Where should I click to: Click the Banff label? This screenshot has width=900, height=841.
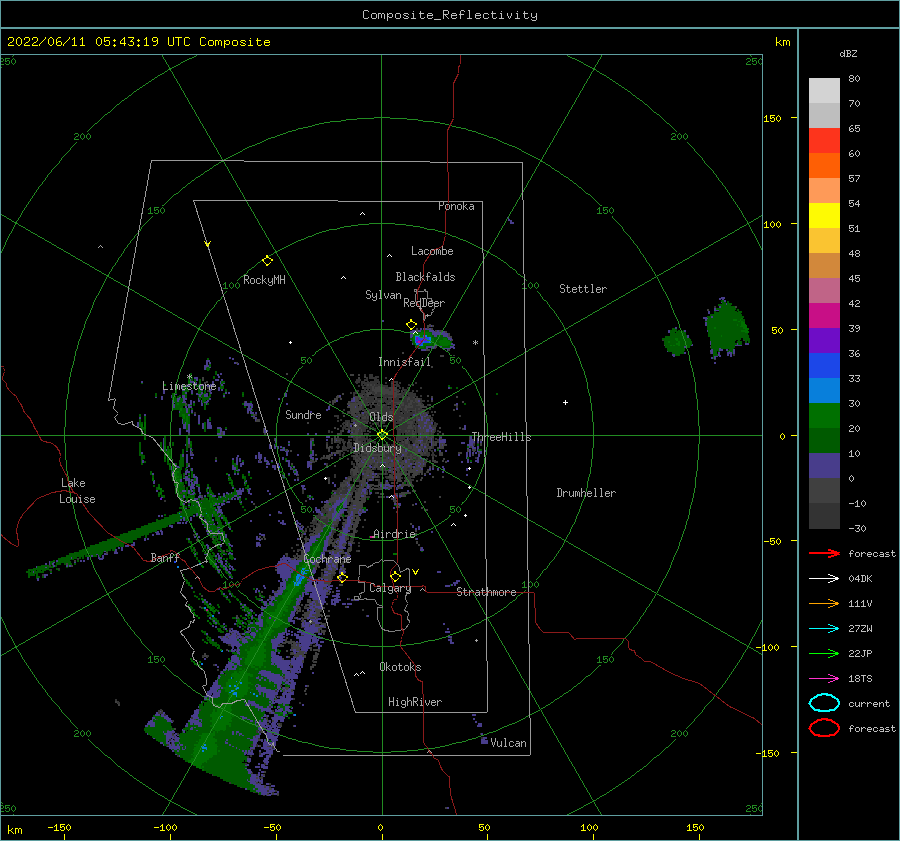[x=165, y=557]
